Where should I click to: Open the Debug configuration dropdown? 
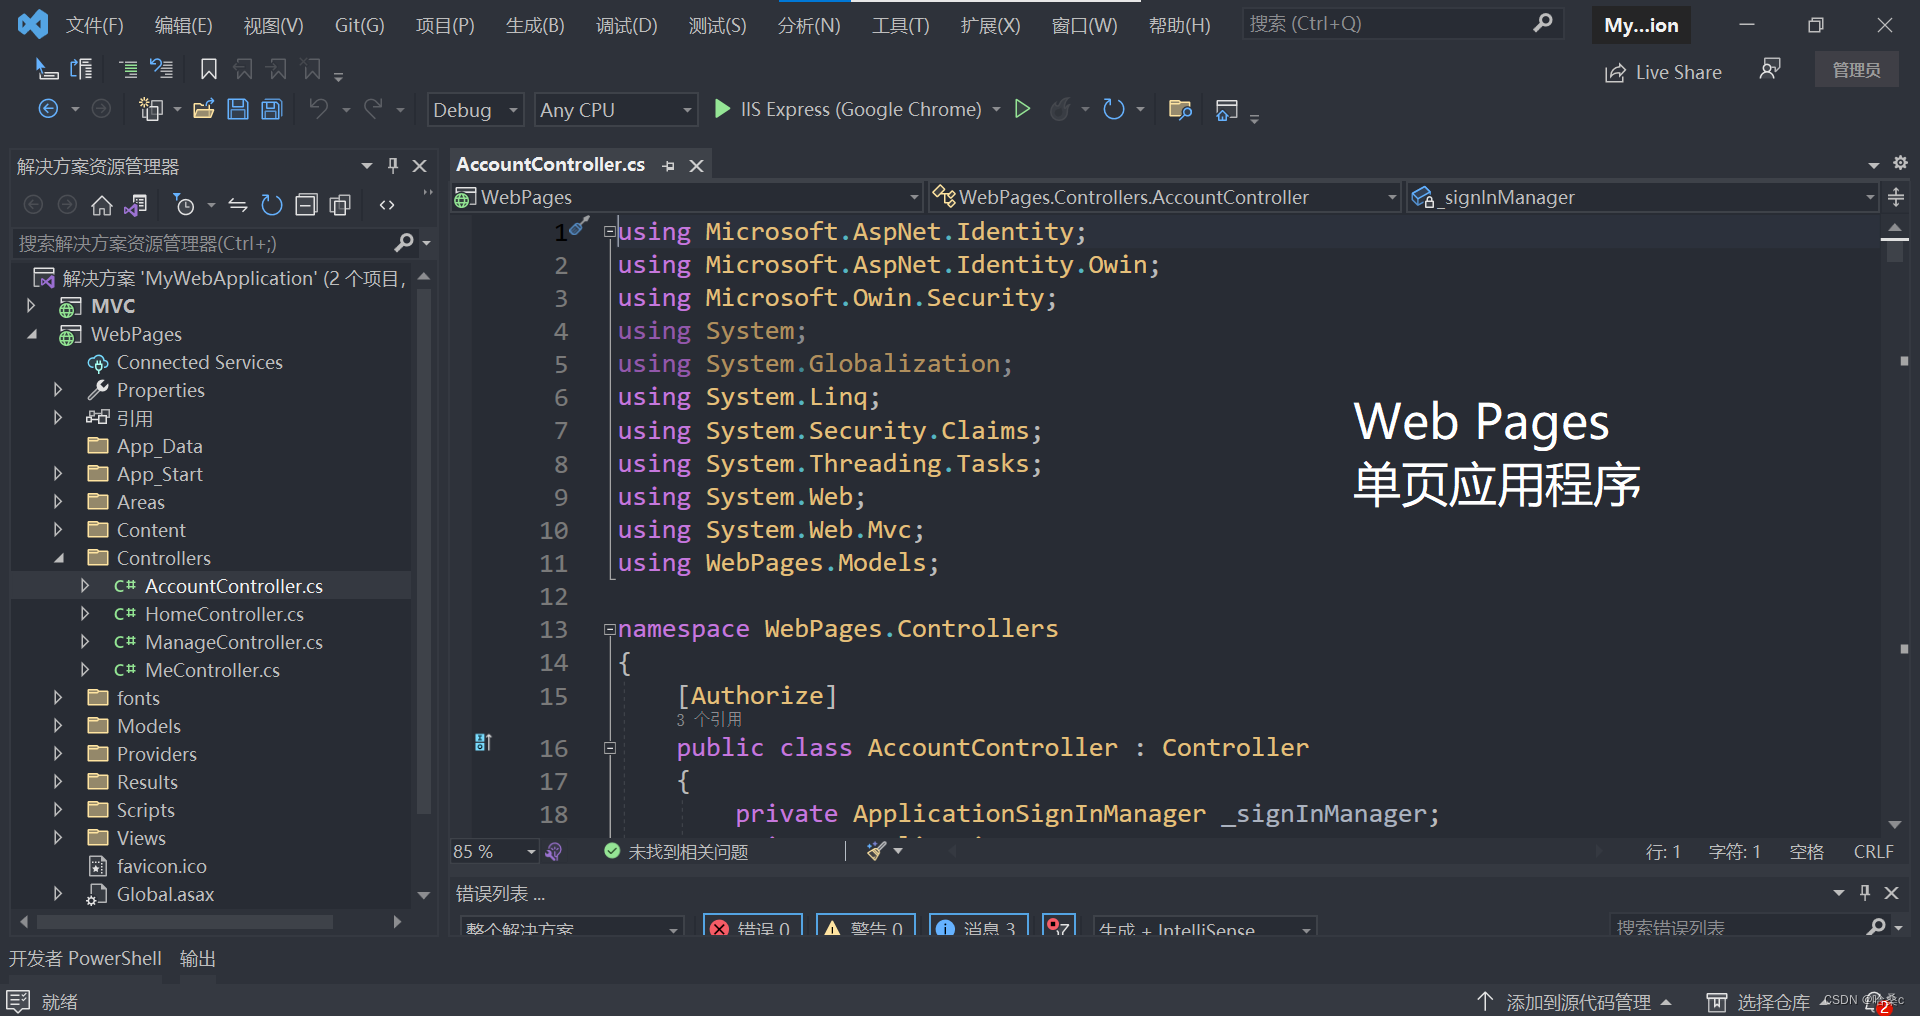(x=475, y=110)
